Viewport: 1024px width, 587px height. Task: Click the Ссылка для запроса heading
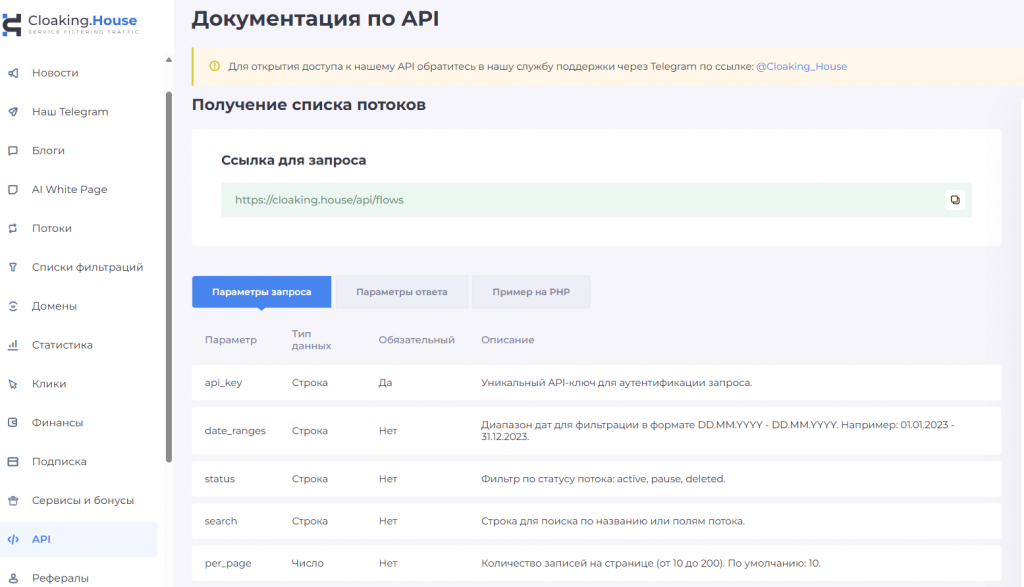[x=294, y=161]
